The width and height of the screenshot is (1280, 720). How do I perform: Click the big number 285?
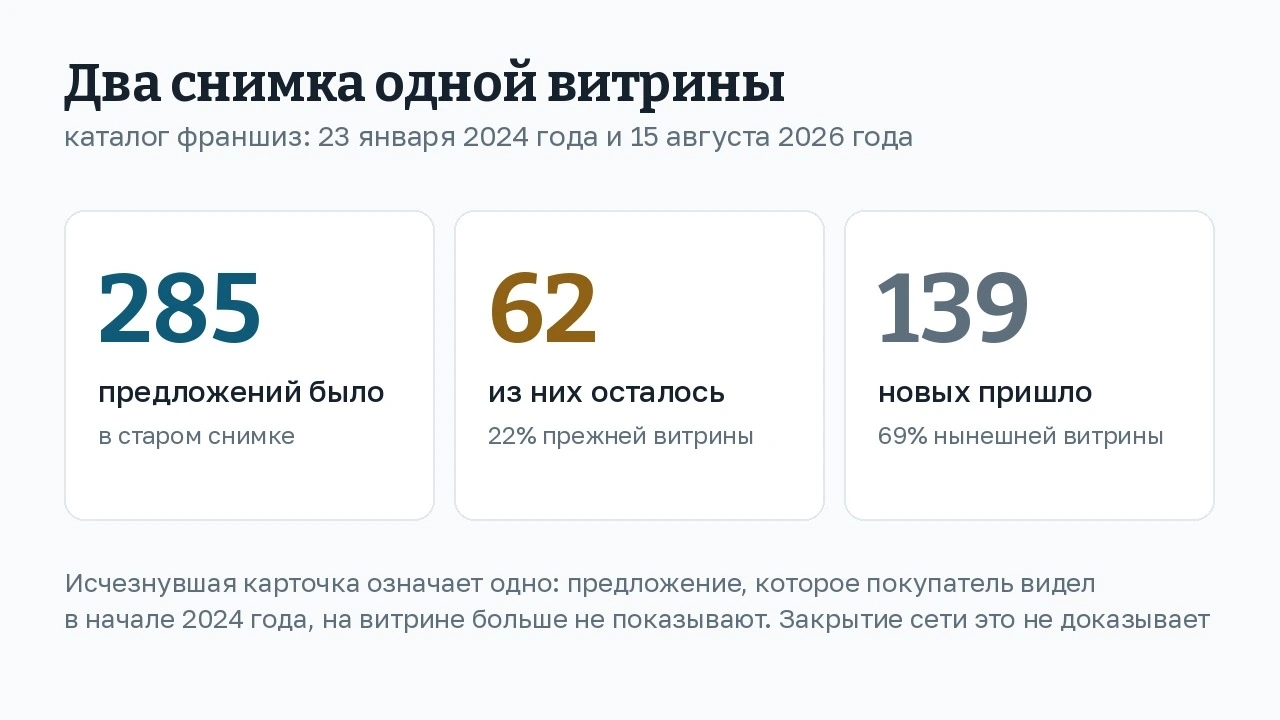coord(180,309)
